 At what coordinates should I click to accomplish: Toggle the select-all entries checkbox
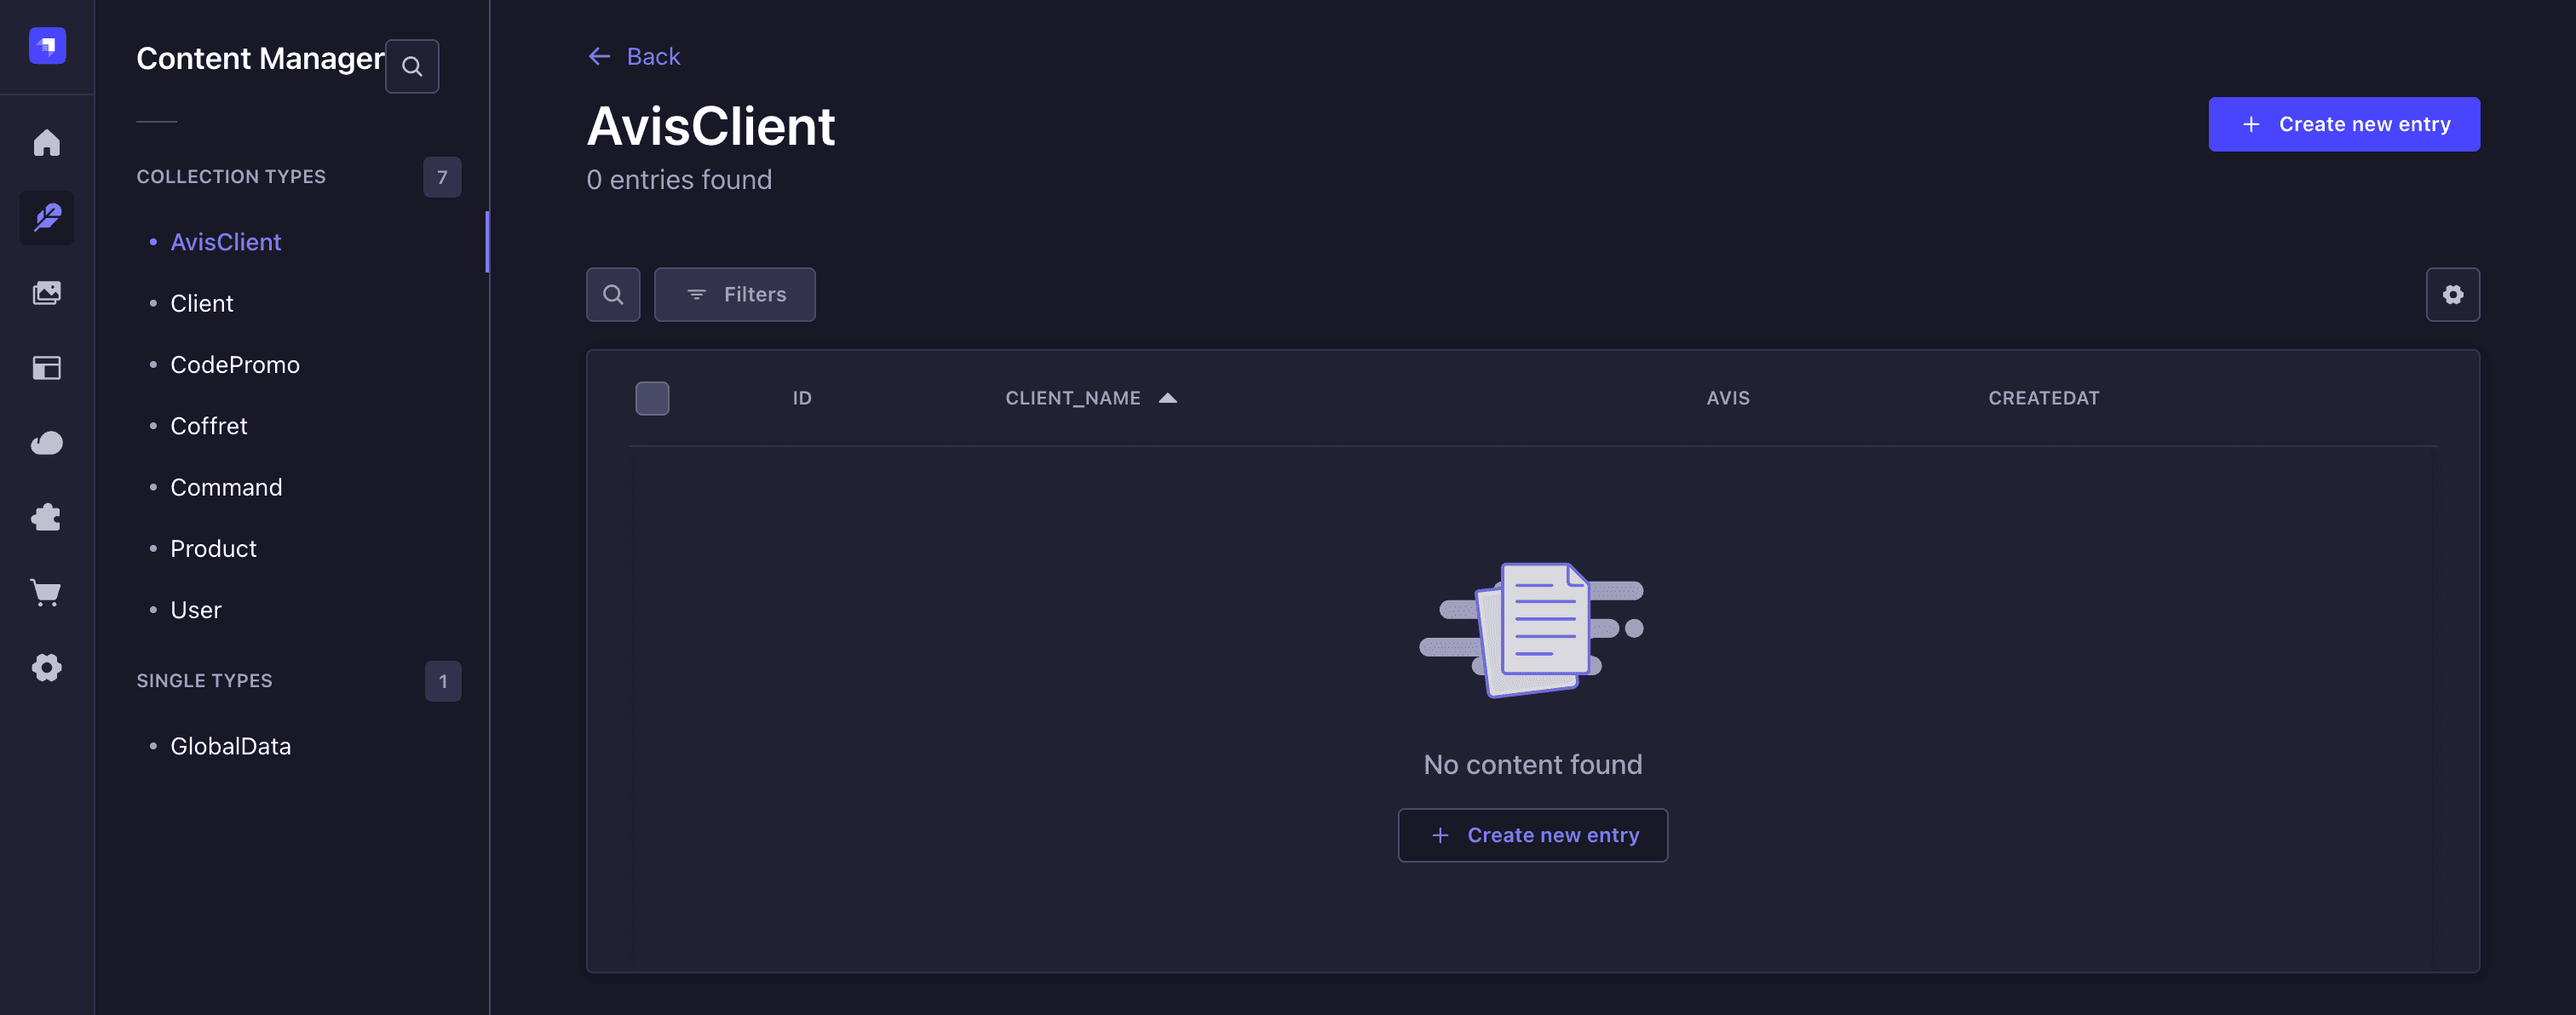pos(652,397)
